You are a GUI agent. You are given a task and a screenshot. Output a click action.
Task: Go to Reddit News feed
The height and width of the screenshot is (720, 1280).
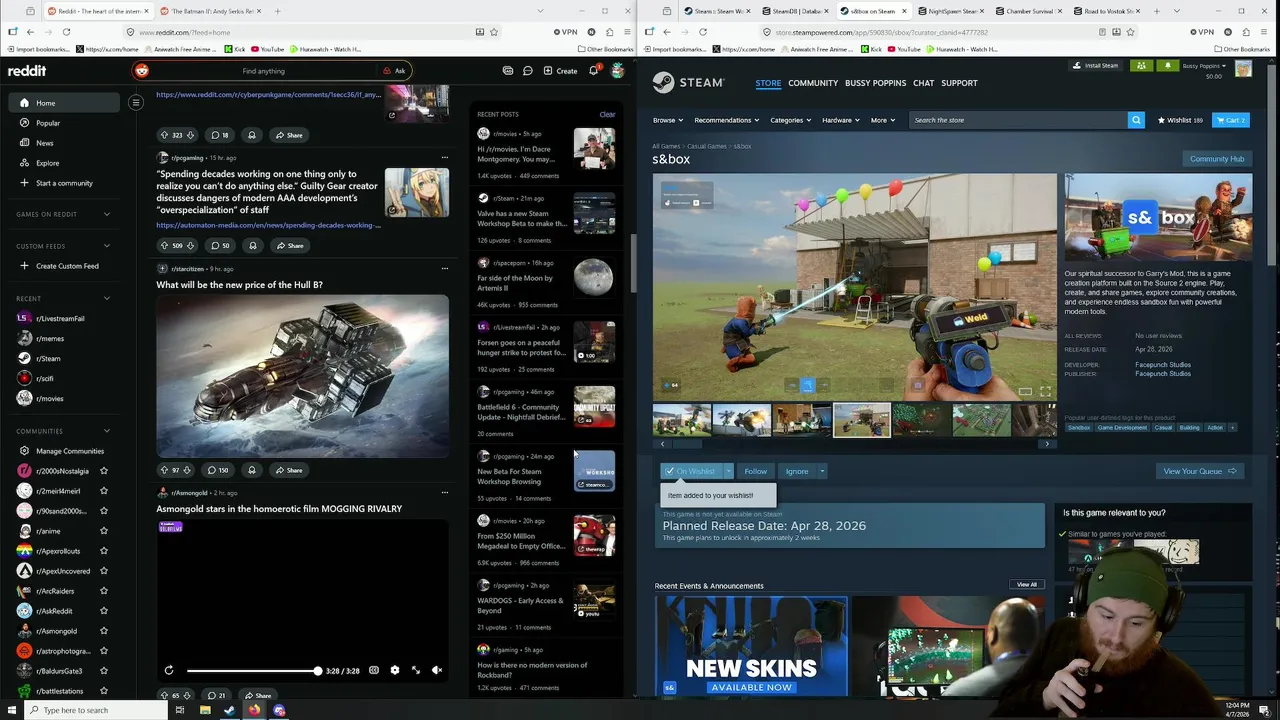pyautogui.click(x=45, y=143)
